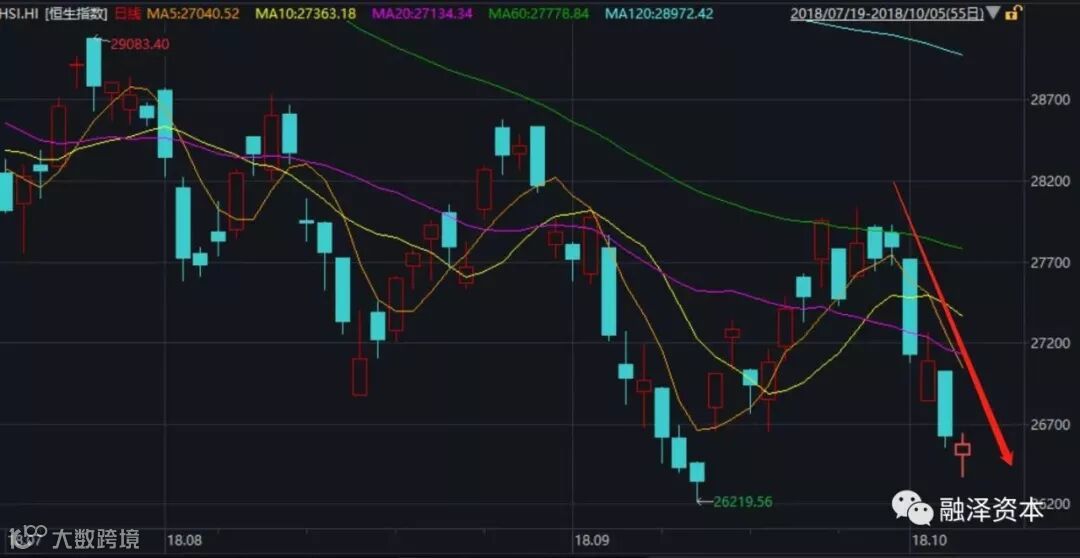Click the 18.10 date axis label
Image resolution: width=1080 pixels, height=558 pixels.
pos(927,540)
